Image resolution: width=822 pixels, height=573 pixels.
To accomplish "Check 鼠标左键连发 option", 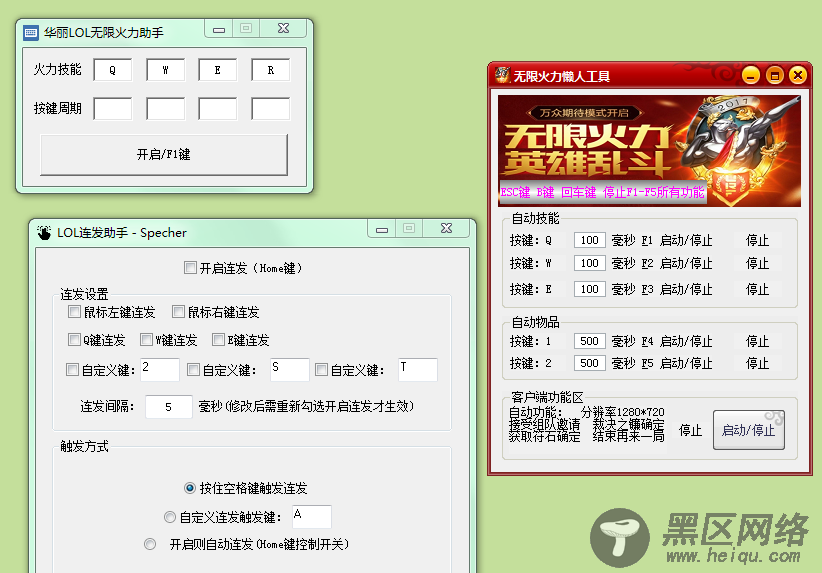I will (74, 312).
